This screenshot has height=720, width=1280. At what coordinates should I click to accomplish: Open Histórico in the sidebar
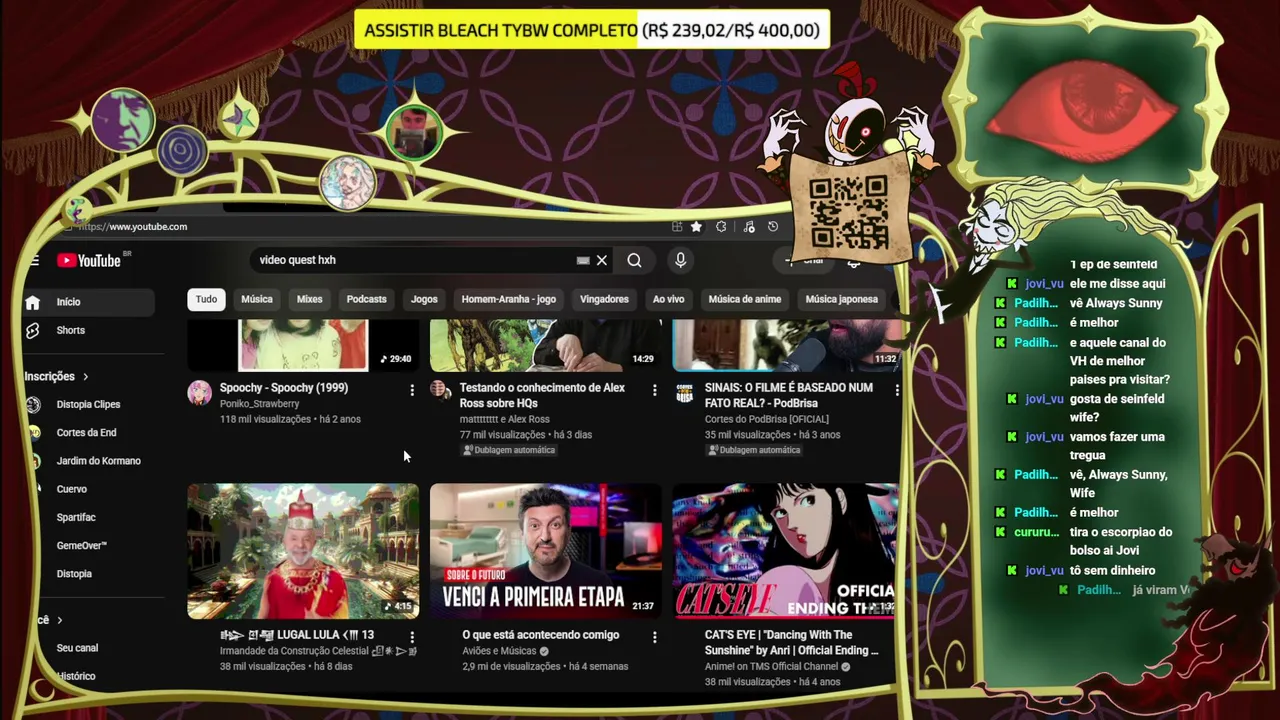pos(76,676)
